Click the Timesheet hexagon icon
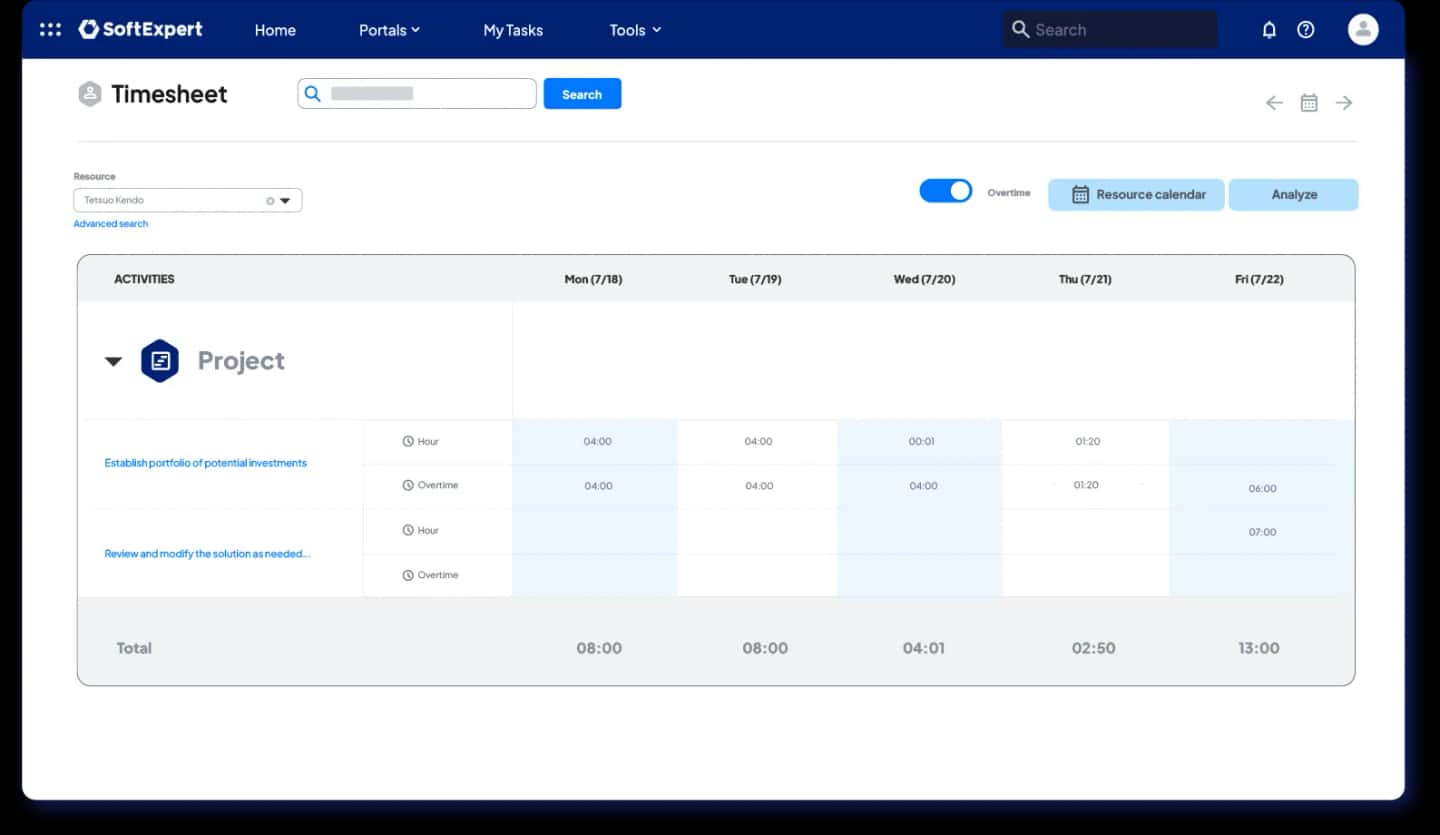The image size is (1440, 835). coord(90,94)
